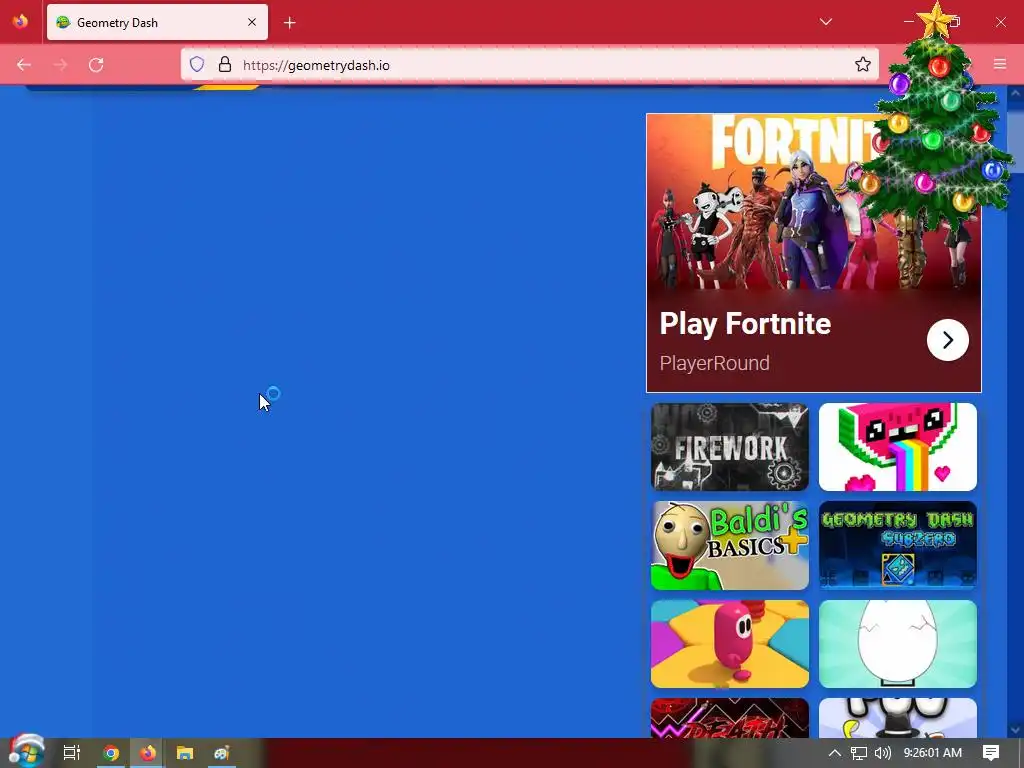Open the volume speaker tray icon
Image resolution: width=1024 pixels, height=768 pixels.
coord(882,753)
